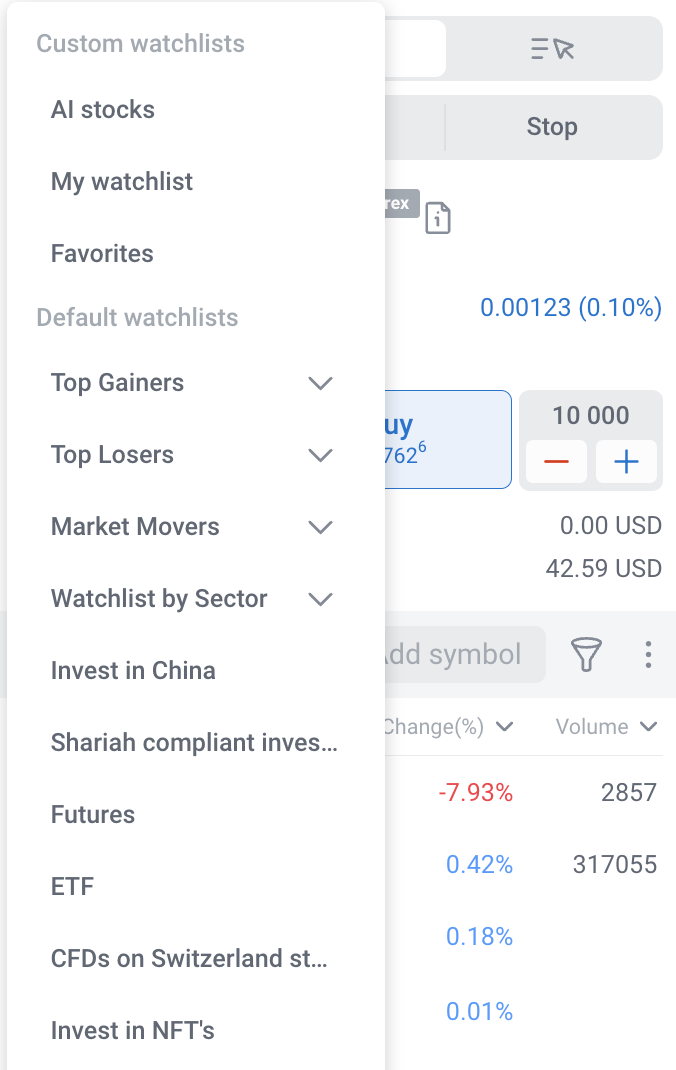676x1070 pixels.
Task: Expand Watchlist by Sector options
Action: [x=319, y=599]
